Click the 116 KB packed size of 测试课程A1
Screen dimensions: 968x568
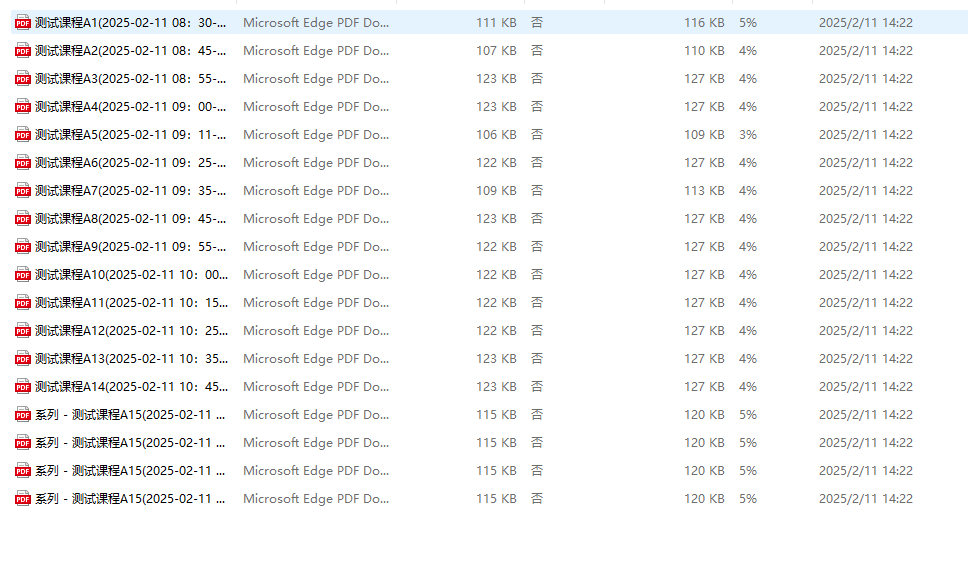[x=704, y=23]
